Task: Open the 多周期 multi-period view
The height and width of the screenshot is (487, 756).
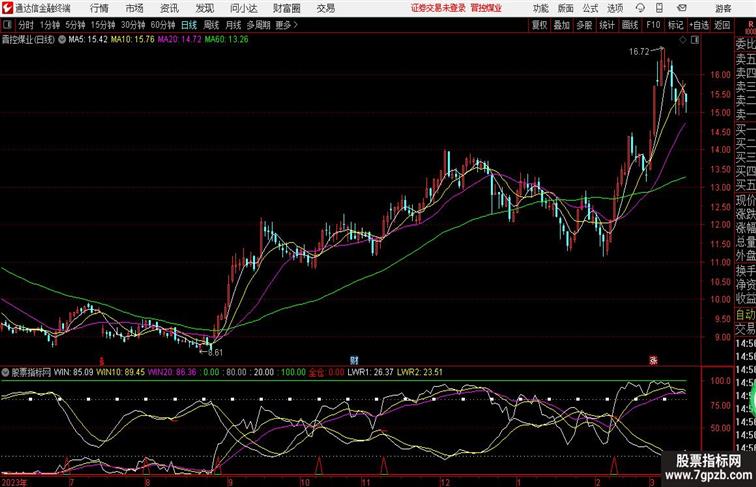Action: point(258,25)
